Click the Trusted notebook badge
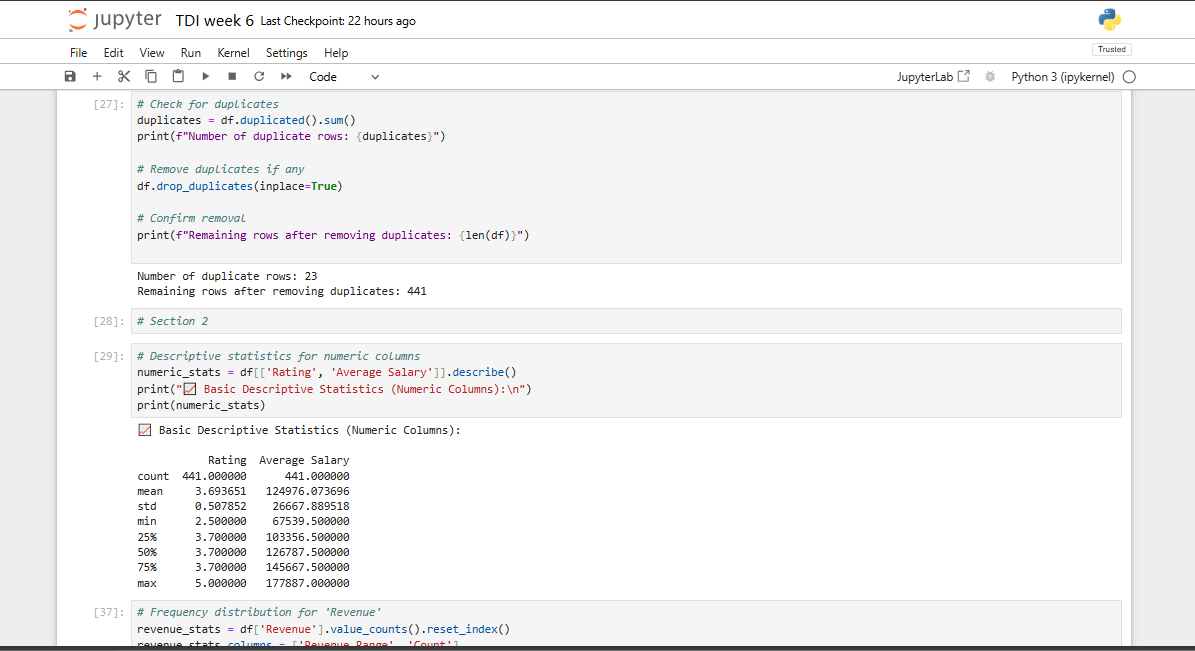 click(1111, 50)
